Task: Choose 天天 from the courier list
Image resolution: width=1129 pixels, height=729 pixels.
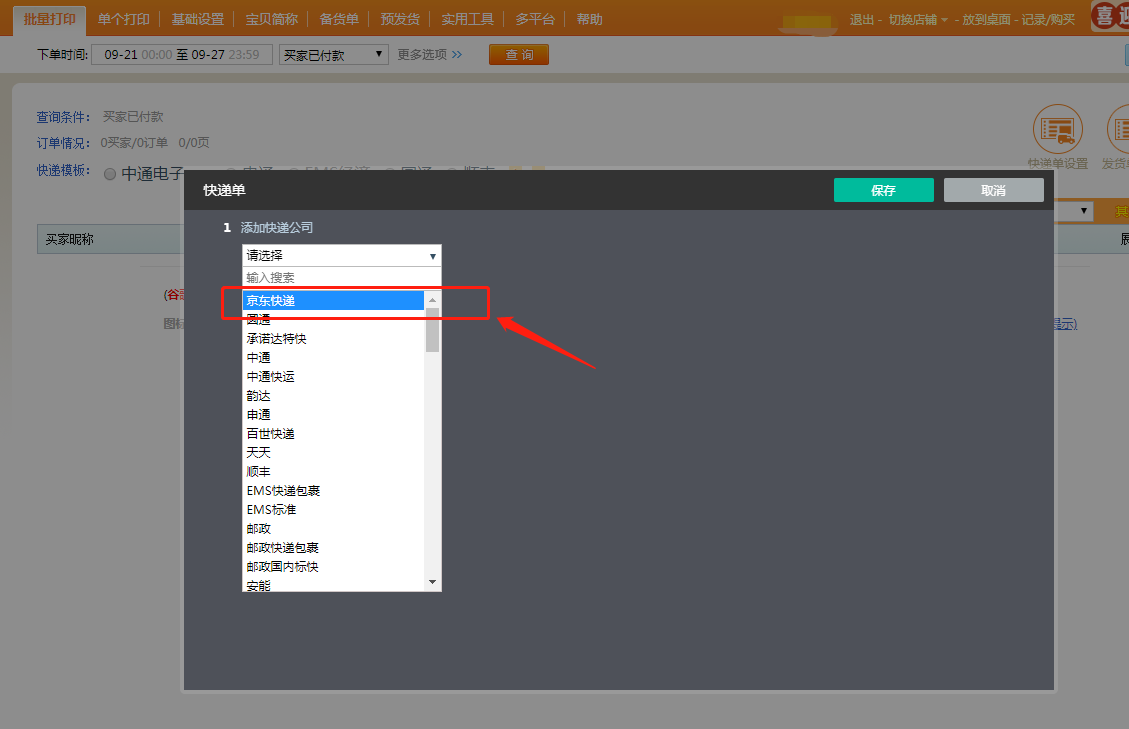Action: click(333, 452)
